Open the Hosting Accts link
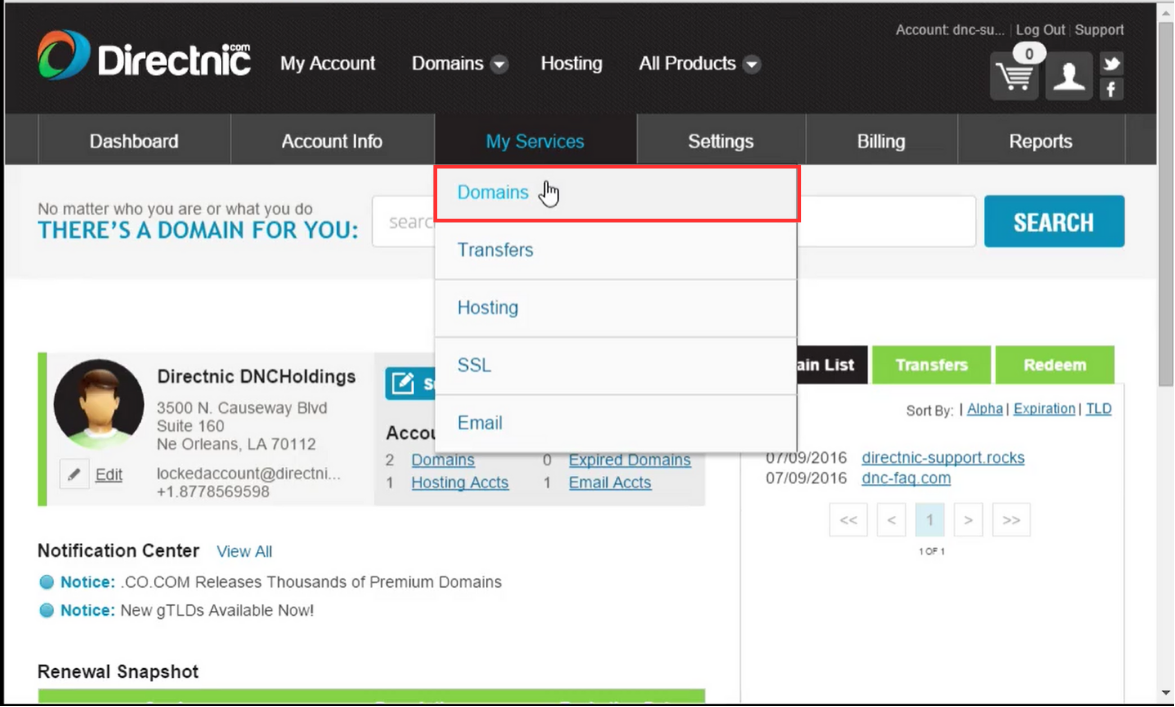Viewport: 1175px width, 707px height. pos(460,483)
